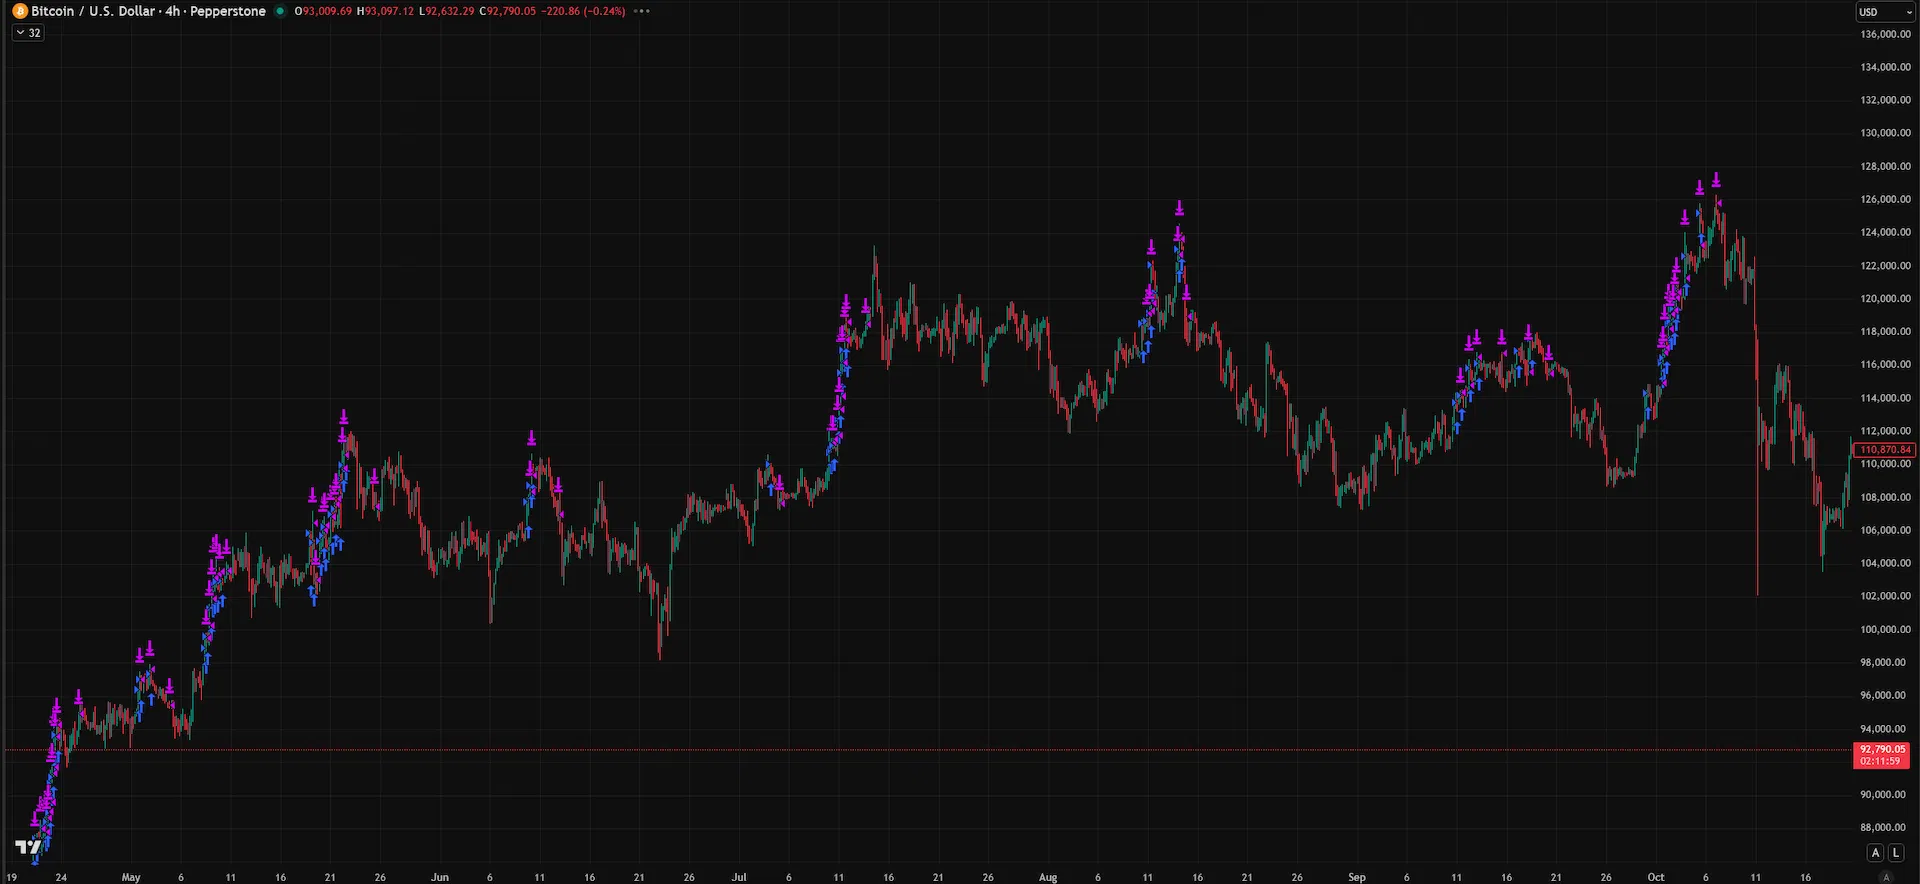
Task: Click the orange Bitcoin symbol logo
Action: 20,11
